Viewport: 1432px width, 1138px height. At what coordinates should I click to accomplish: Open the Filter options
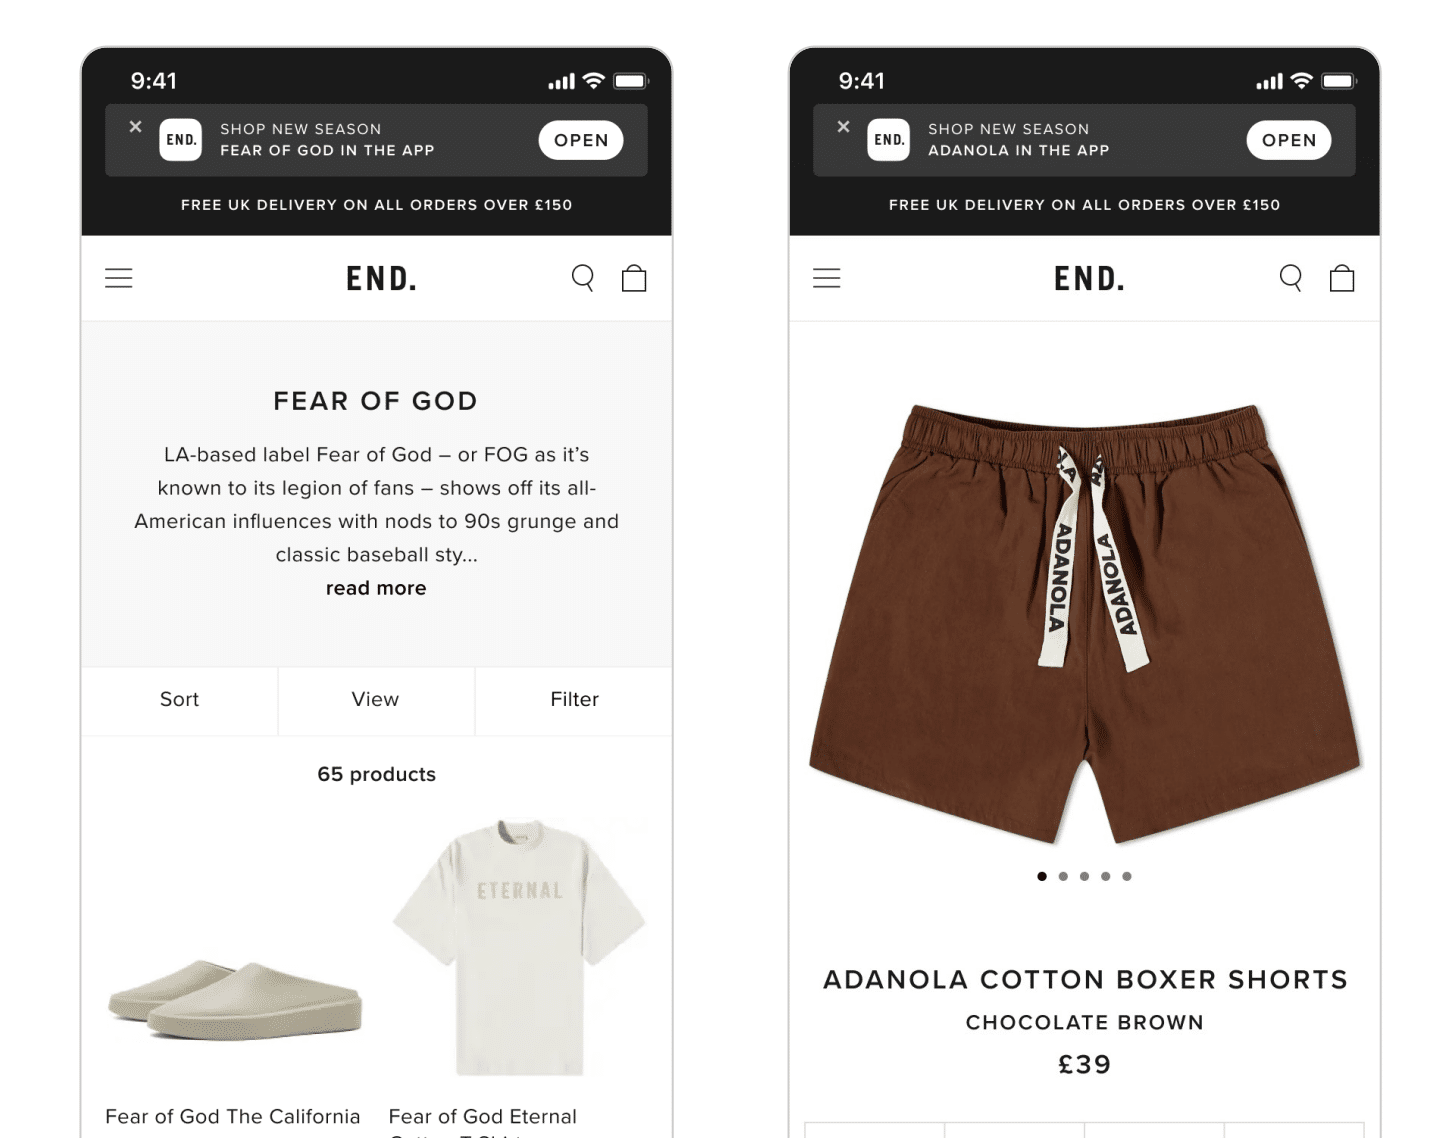point(573,700)
